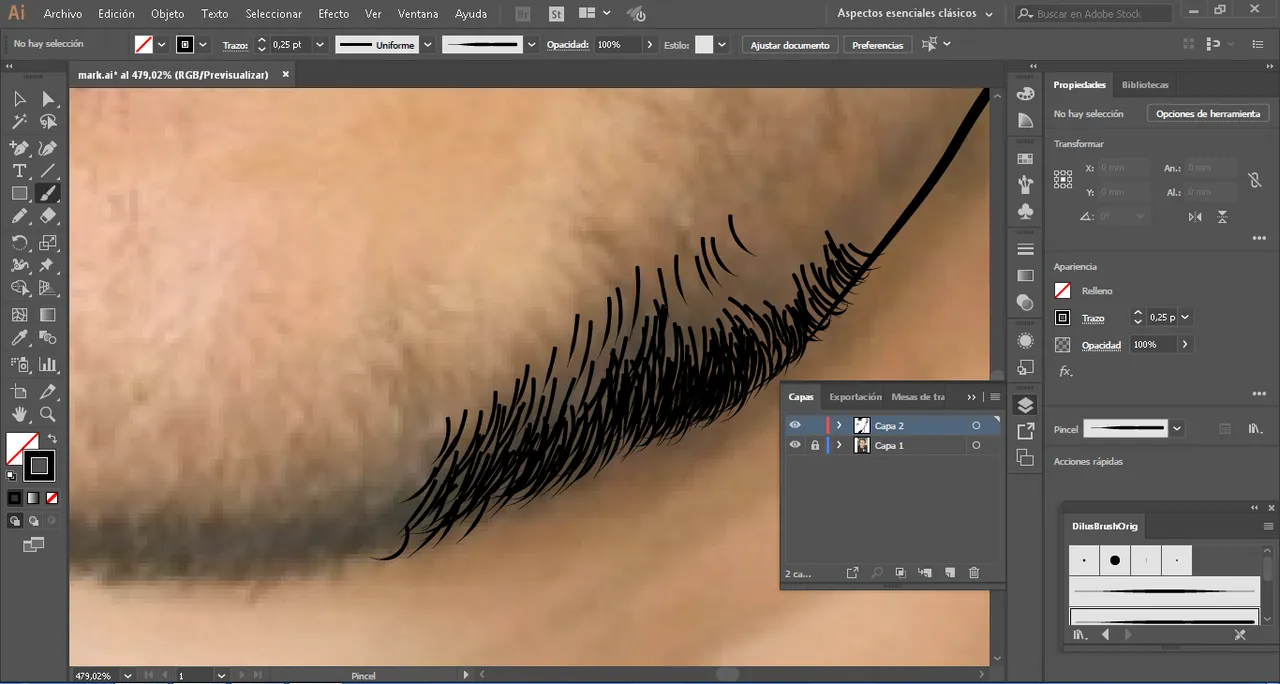The image size is (1280, 684).
Task: Select the Pen tool
Action: [x=19, y=147]
